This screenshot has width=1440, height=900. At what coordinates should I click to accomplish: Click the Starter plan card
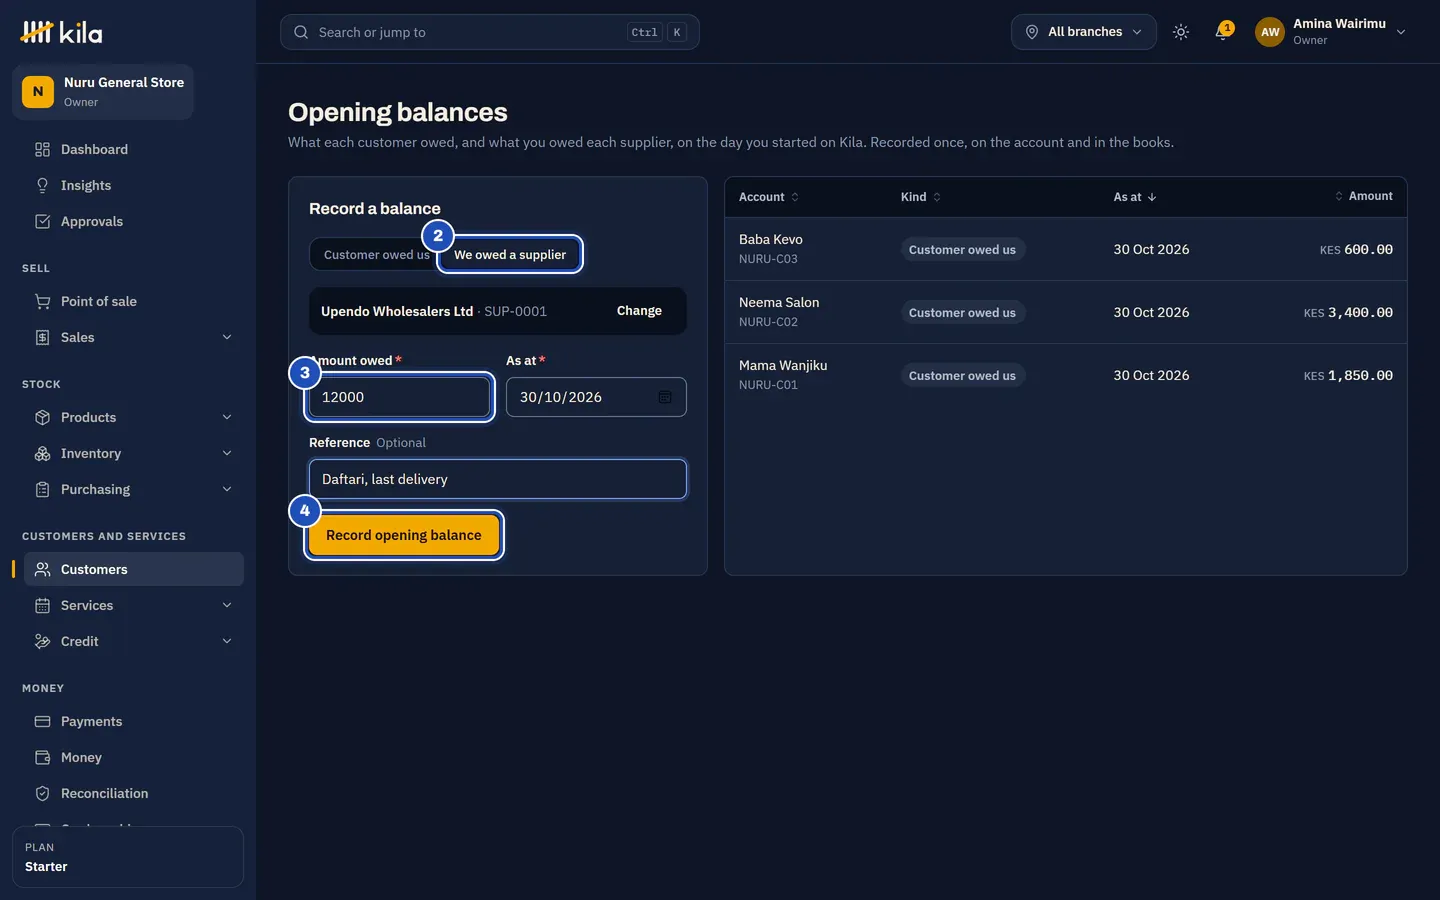[128, 857]
